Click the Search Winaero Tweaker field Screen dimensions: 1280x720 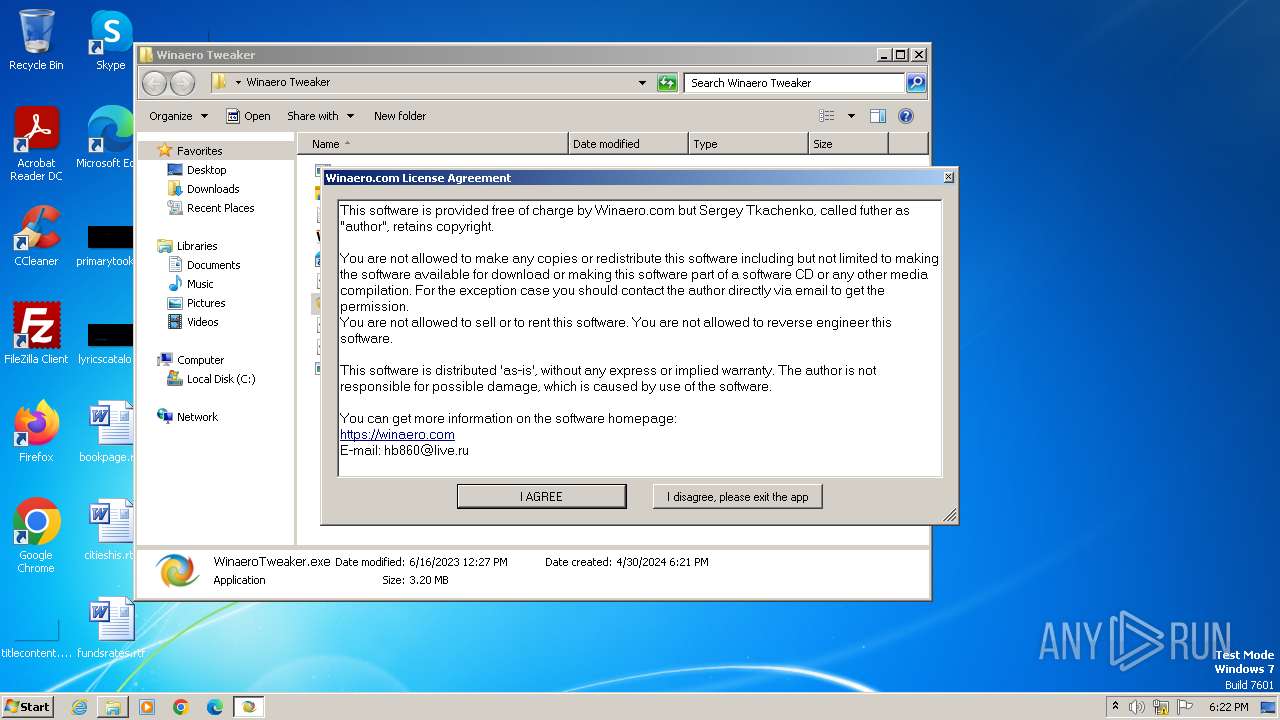pos(795,83)
